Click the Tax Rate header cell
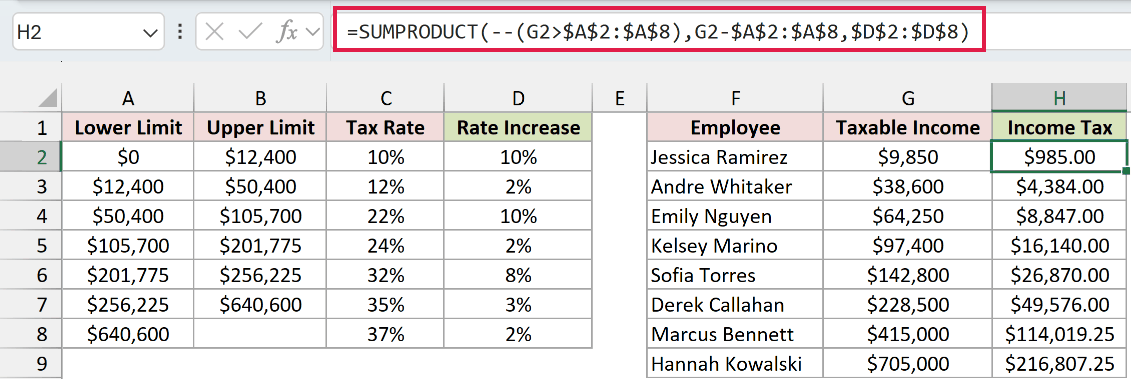This screenshot has width=1131, height=379. pos(386,128)
